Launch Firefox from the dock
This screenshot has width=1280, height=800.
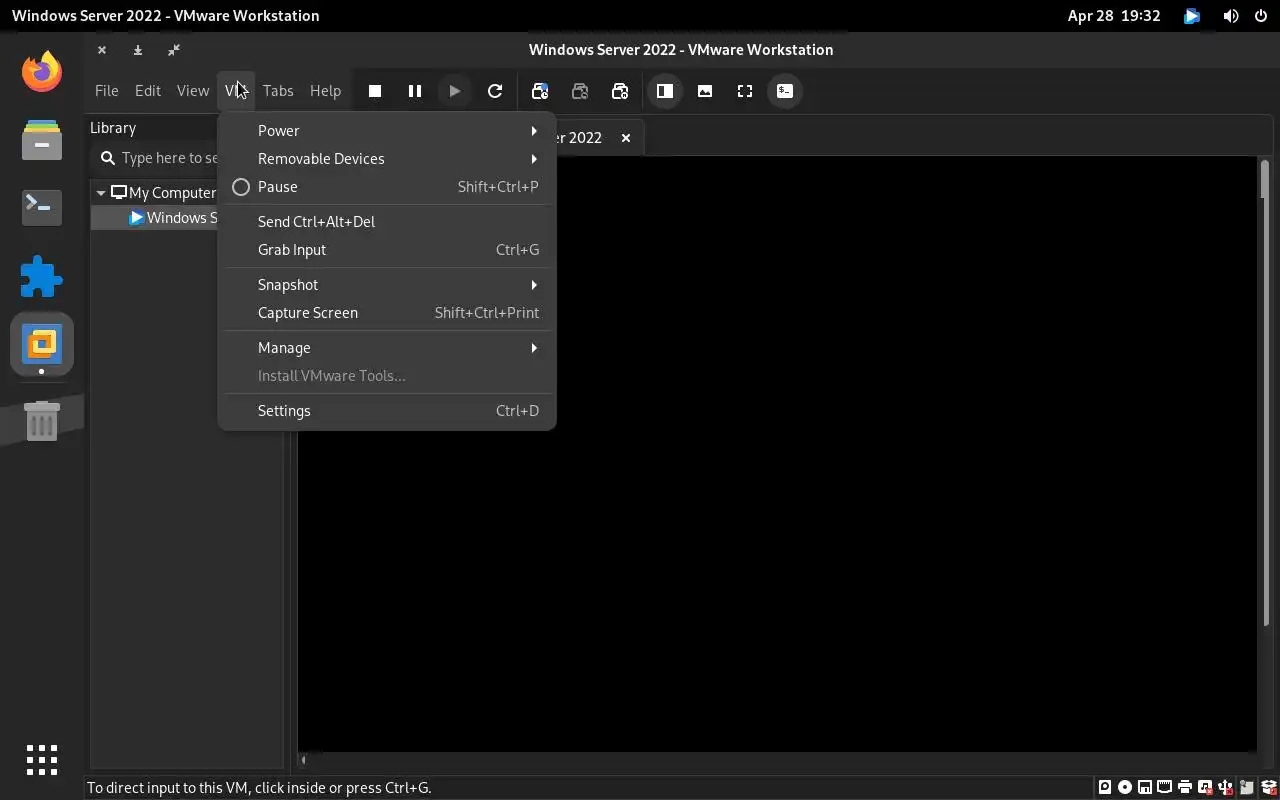(42, 71)
